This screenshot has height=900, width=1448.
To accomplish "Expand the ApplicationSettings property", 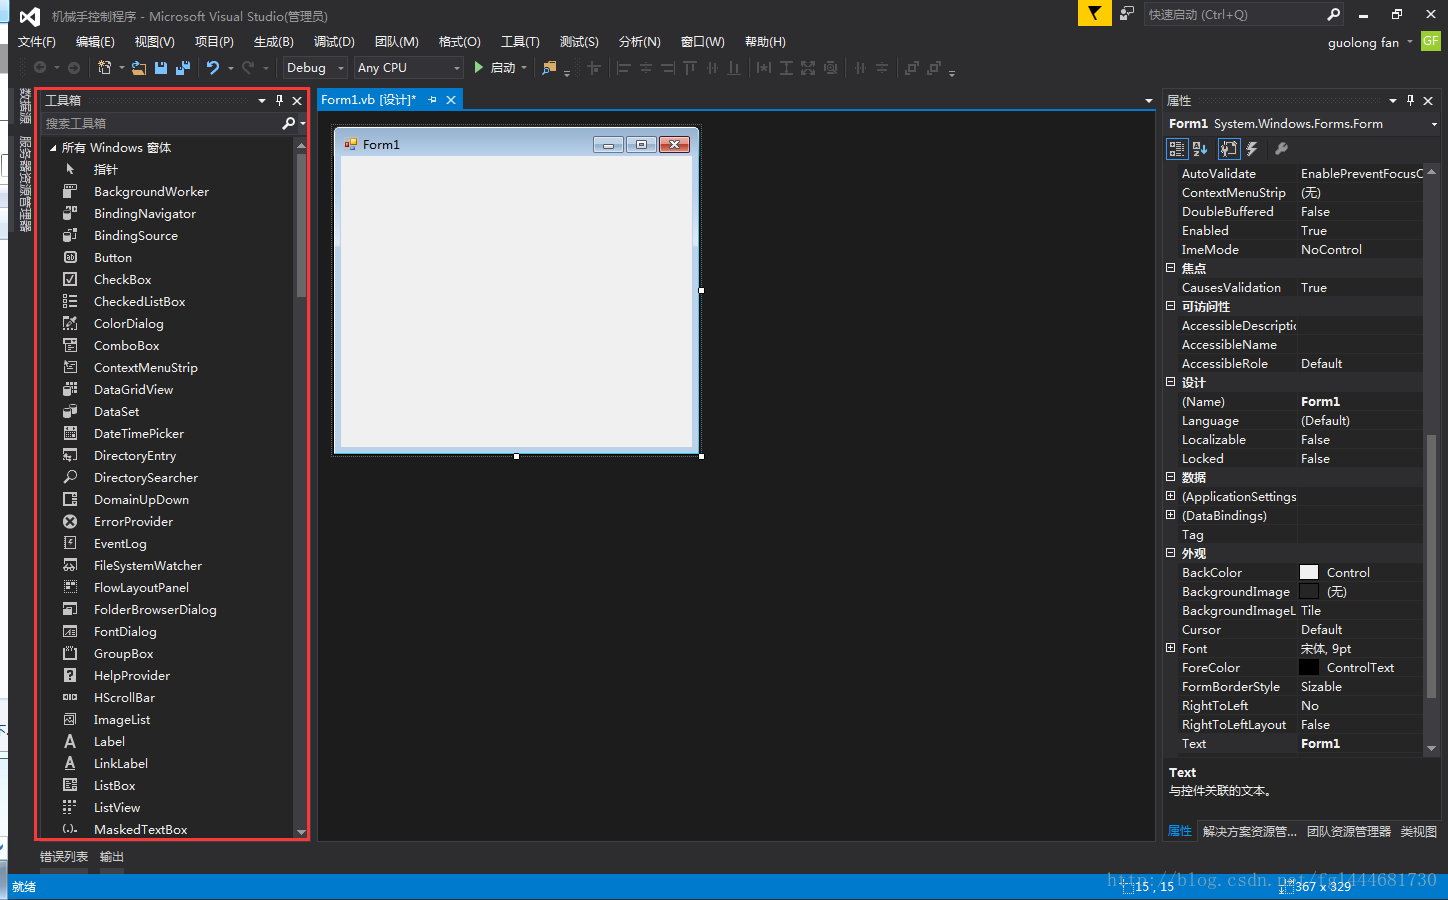I will 1170,496.
